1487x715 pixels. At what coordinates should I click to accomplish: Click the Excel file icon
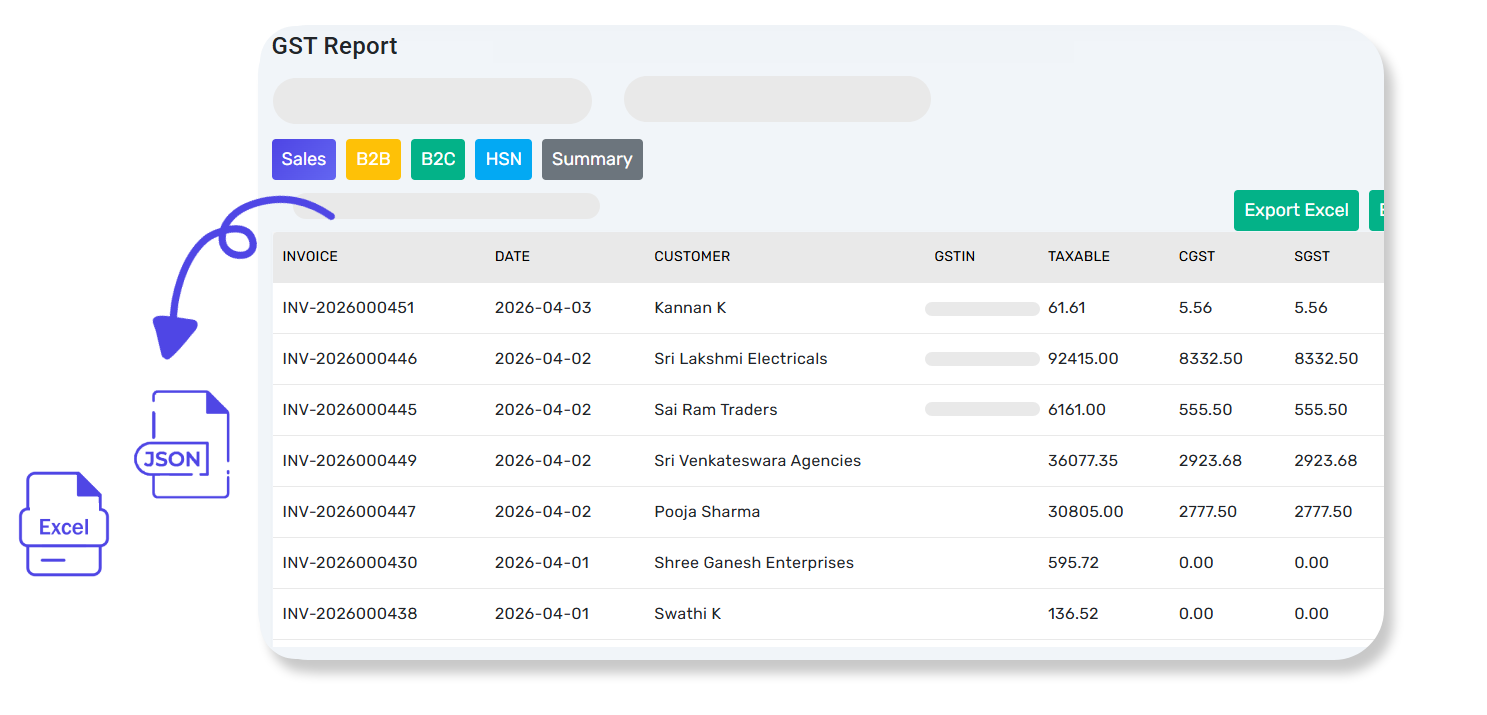[64, 524]
